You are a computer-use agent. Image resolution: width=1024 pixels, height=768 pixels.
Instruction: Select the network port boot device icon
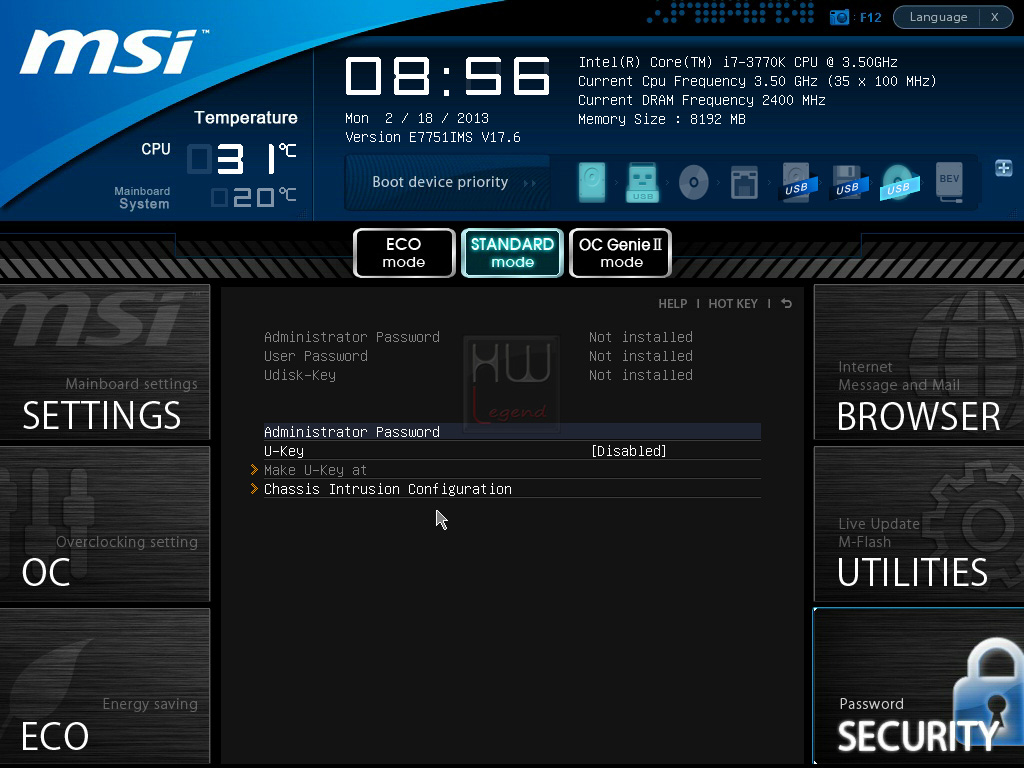coord(744,182)
